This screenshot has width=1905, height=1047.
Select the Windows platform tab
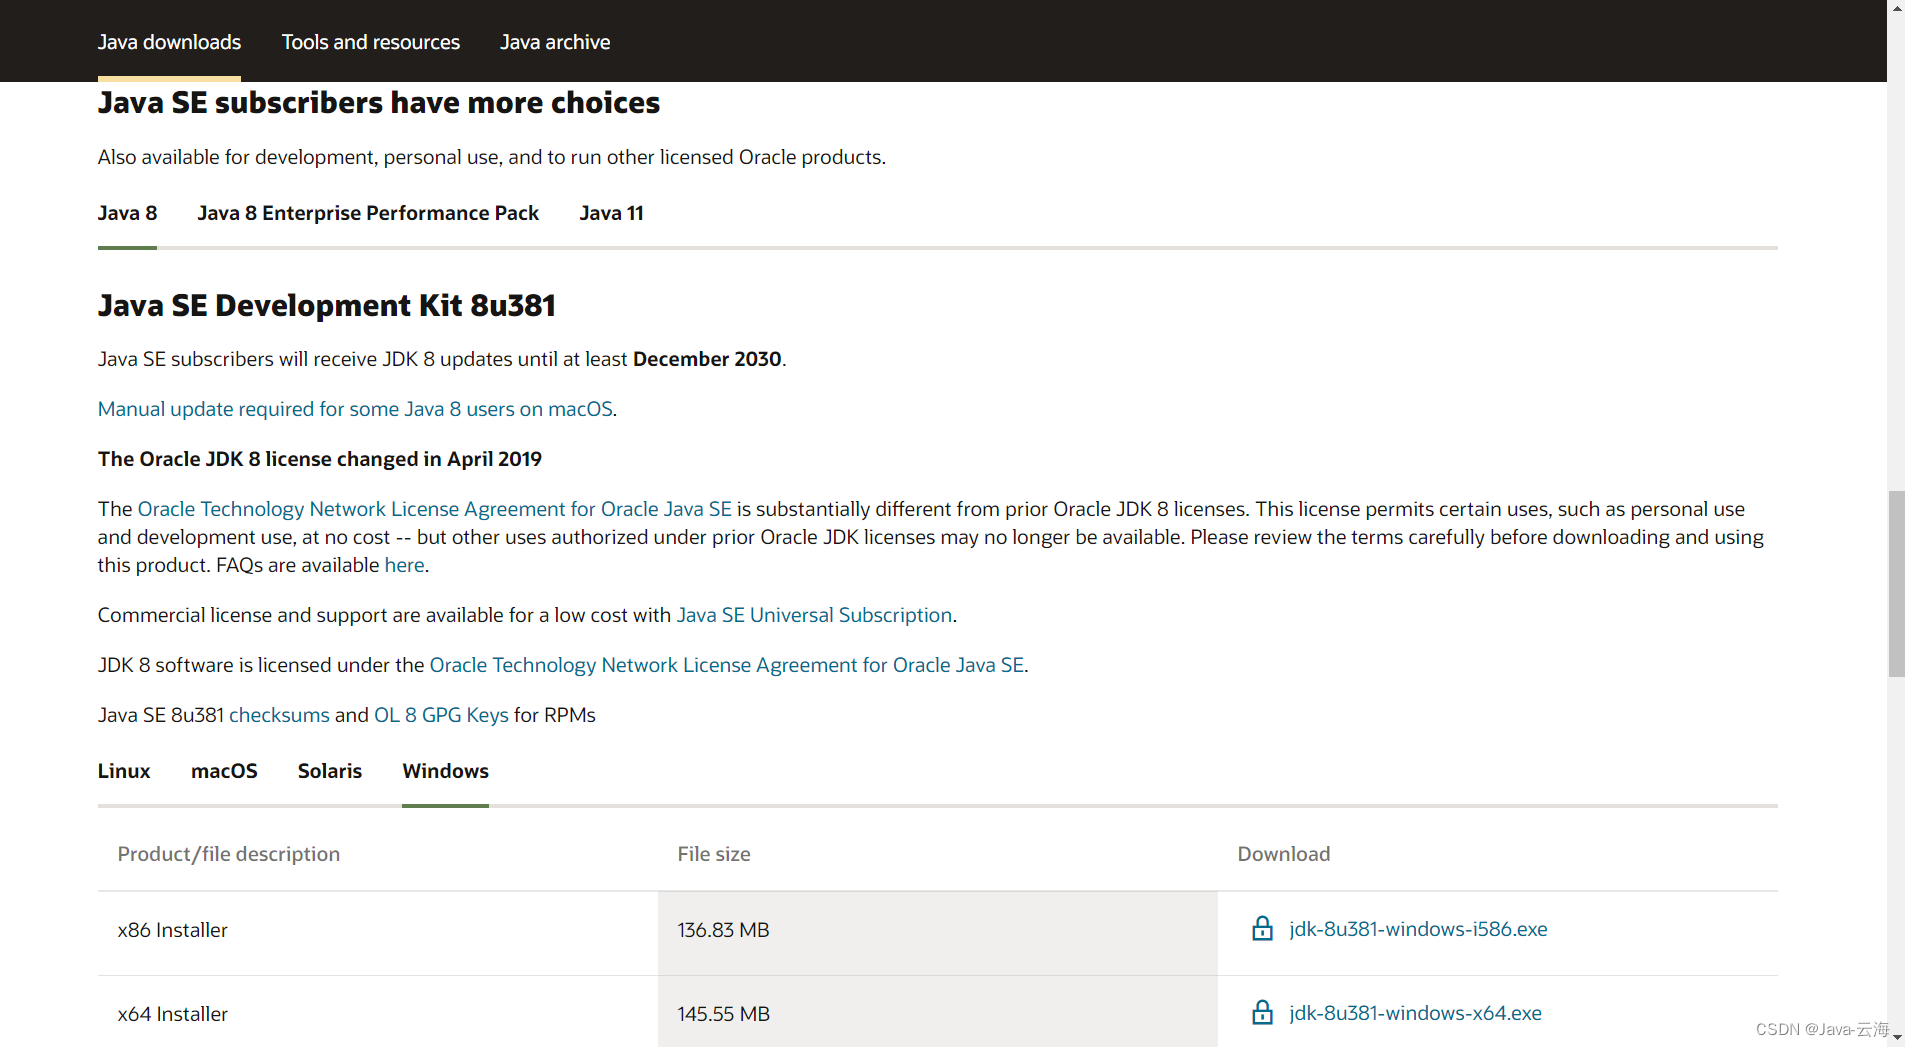tap(445, 771)
